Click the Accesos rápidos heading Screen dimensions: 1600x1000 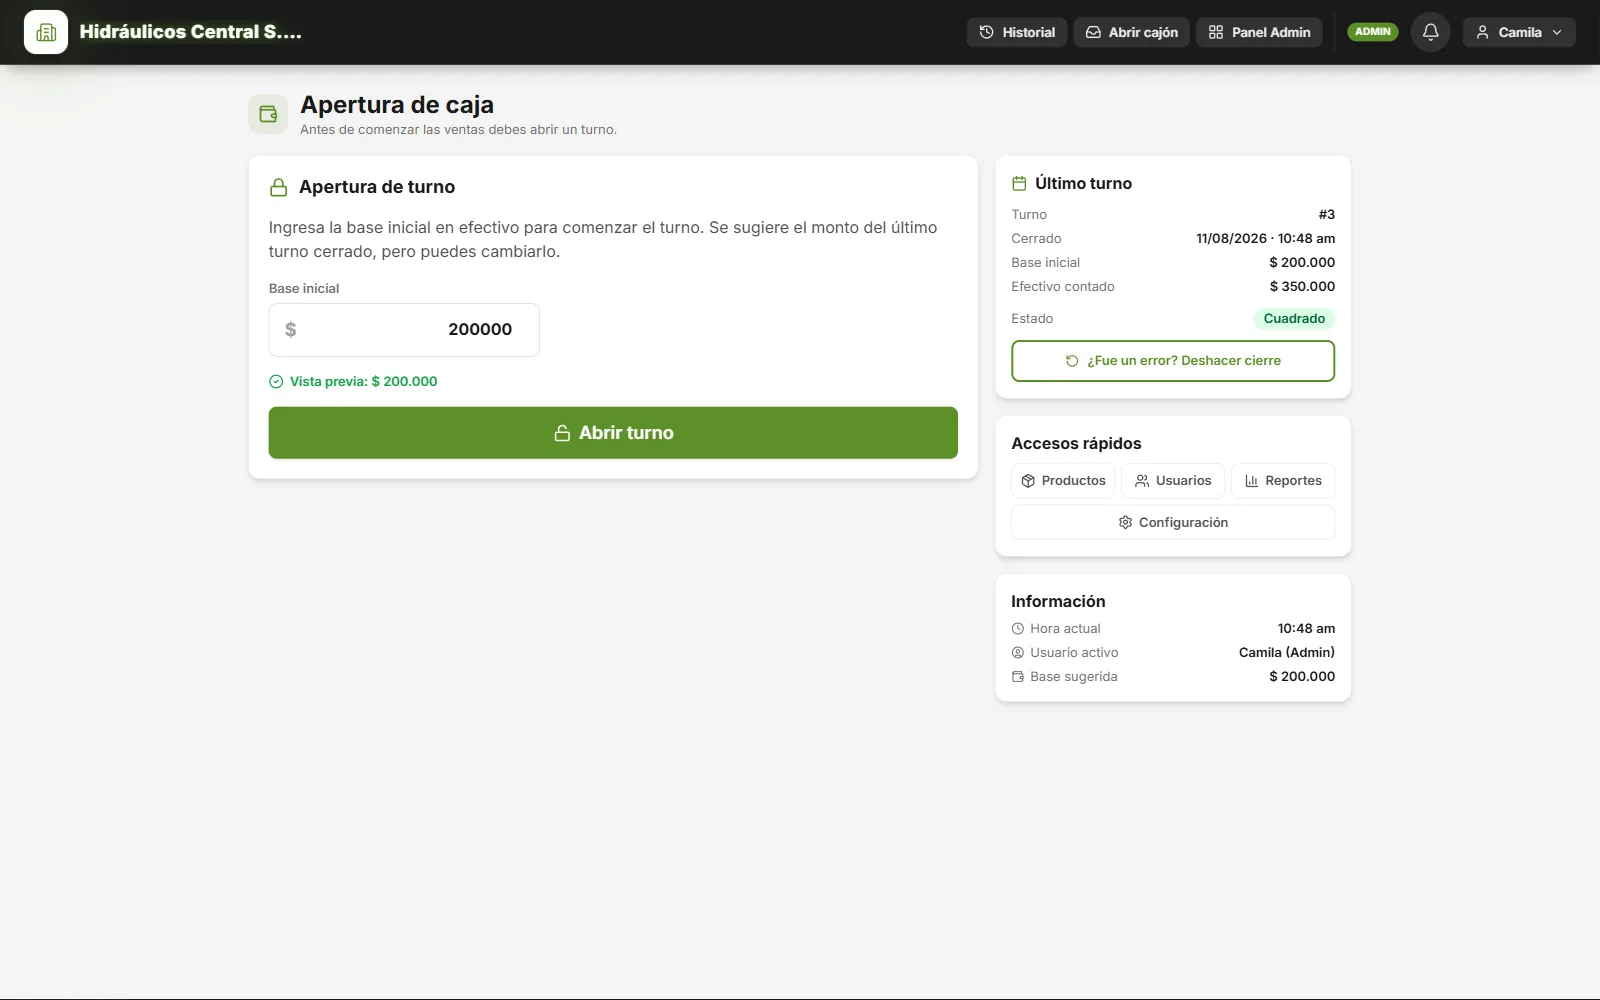pos(1076,444)
